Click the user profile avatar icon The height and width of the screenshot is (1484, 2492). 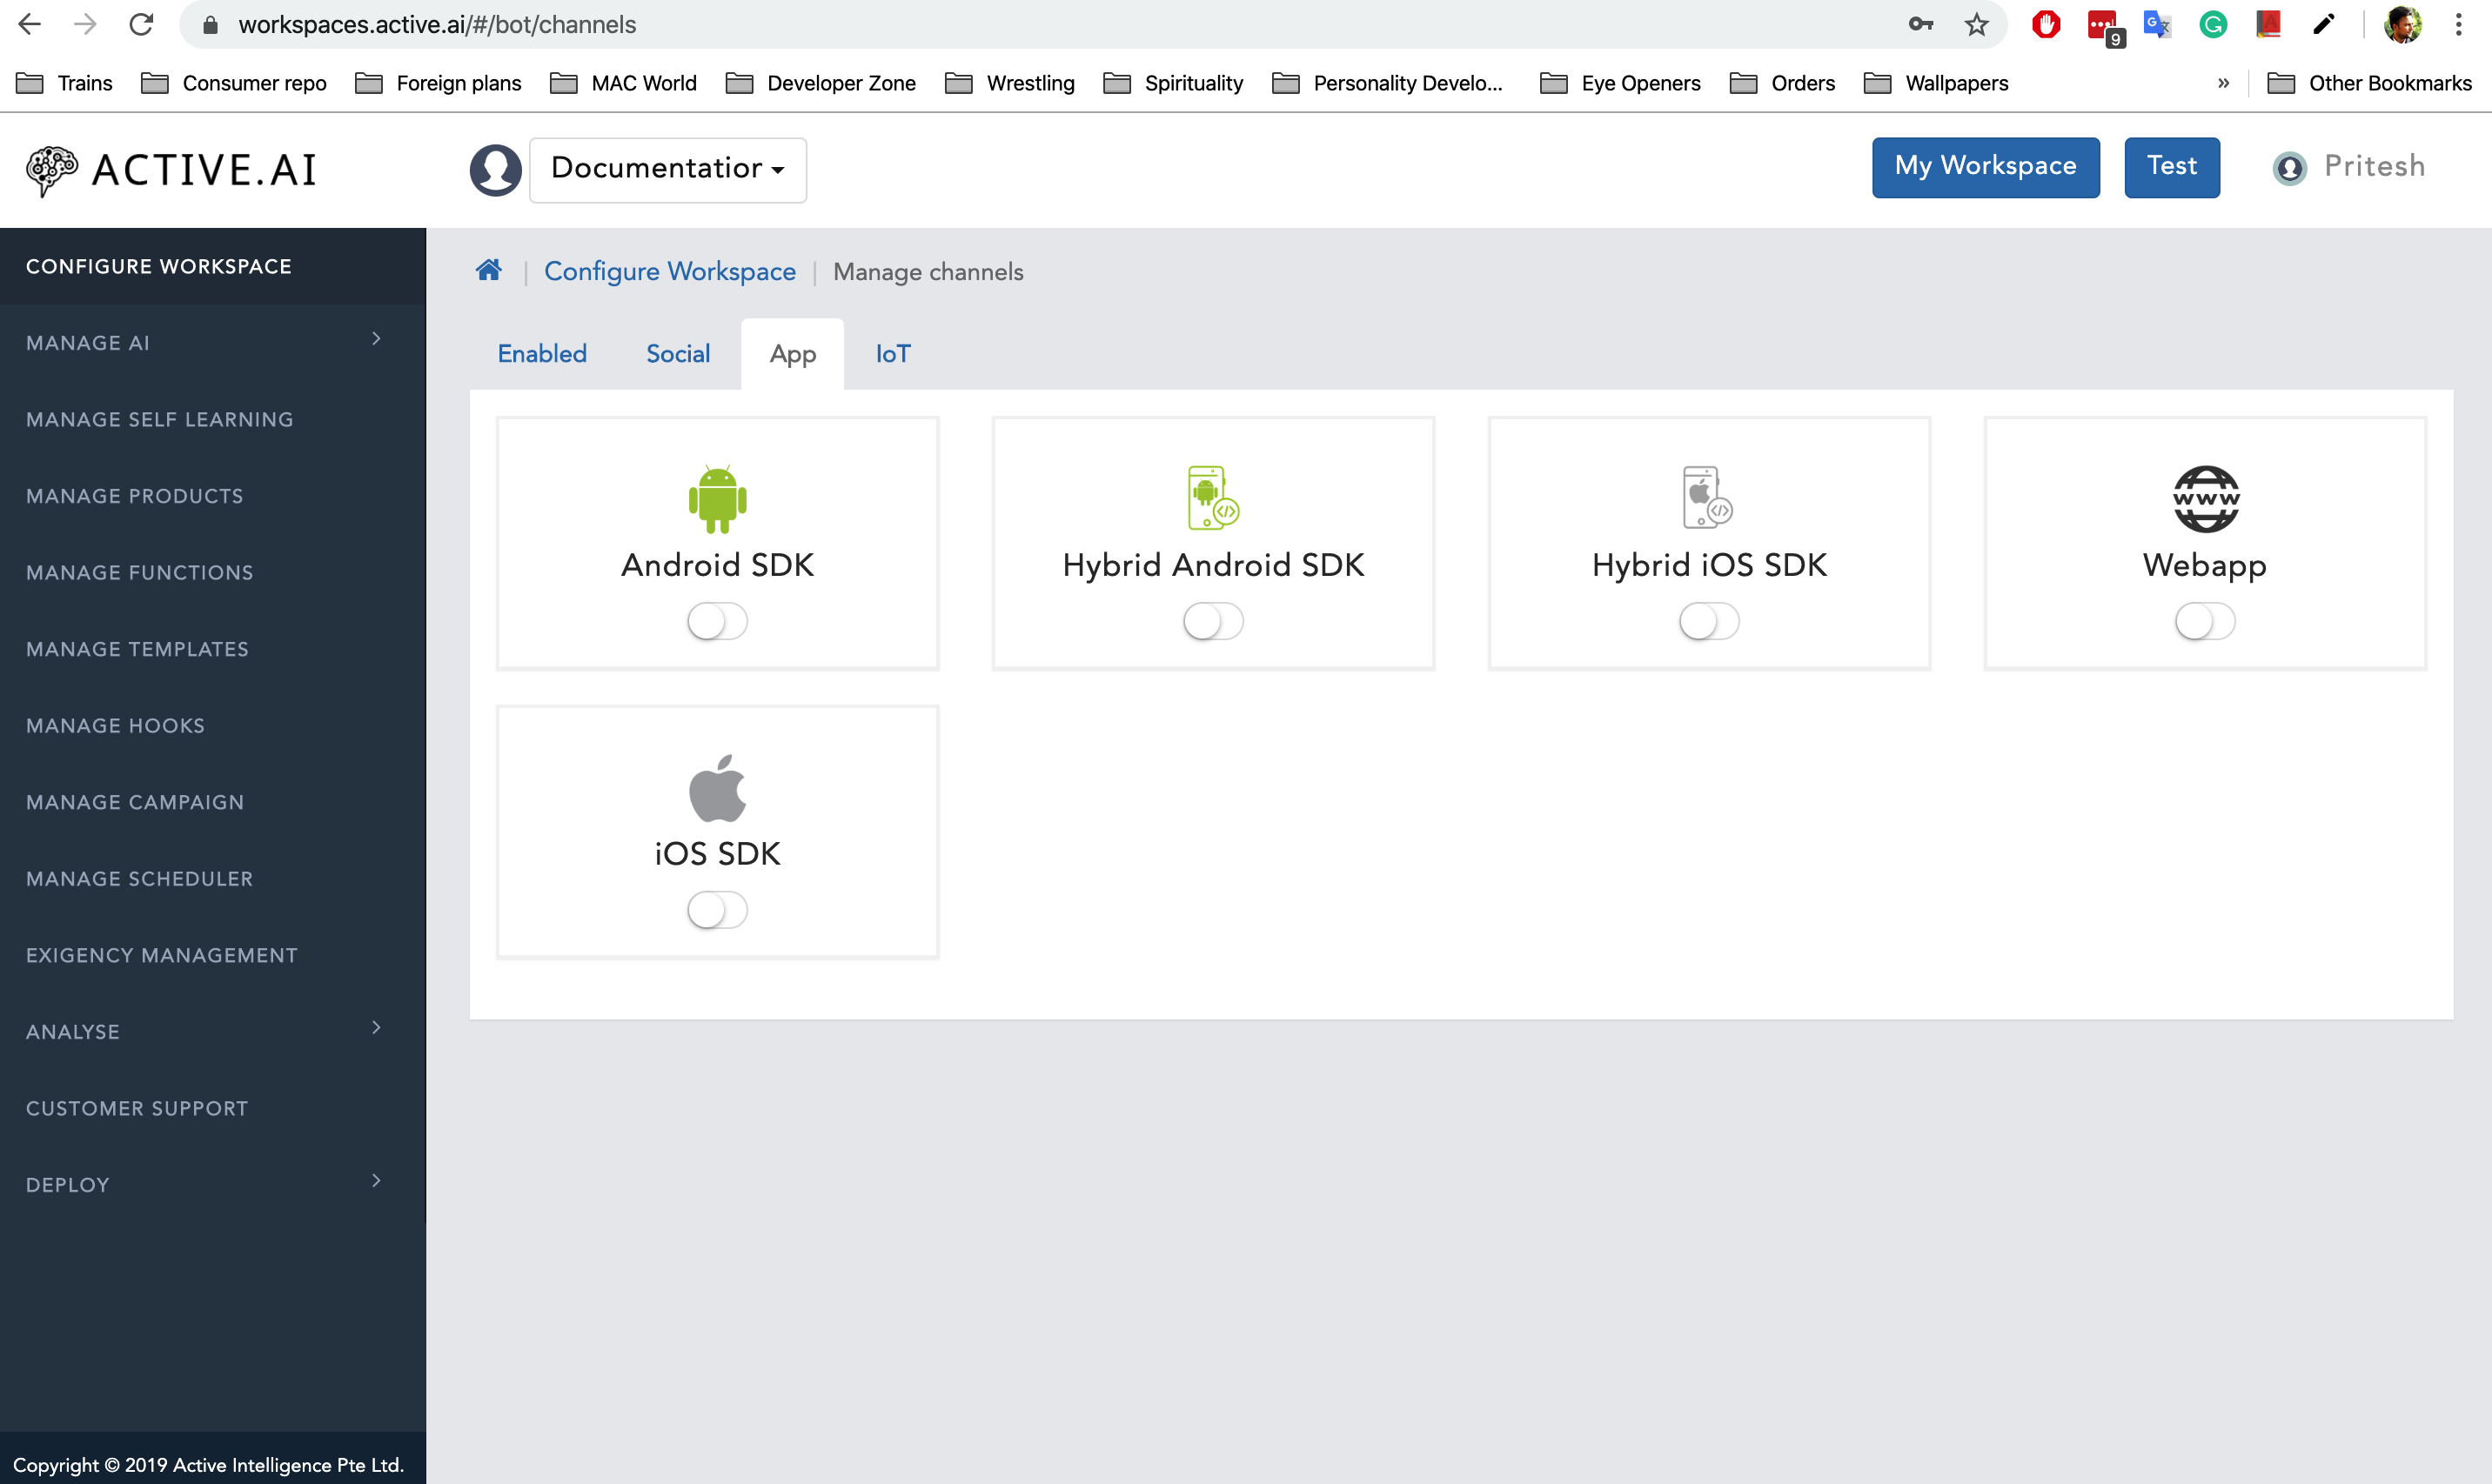2293,168
